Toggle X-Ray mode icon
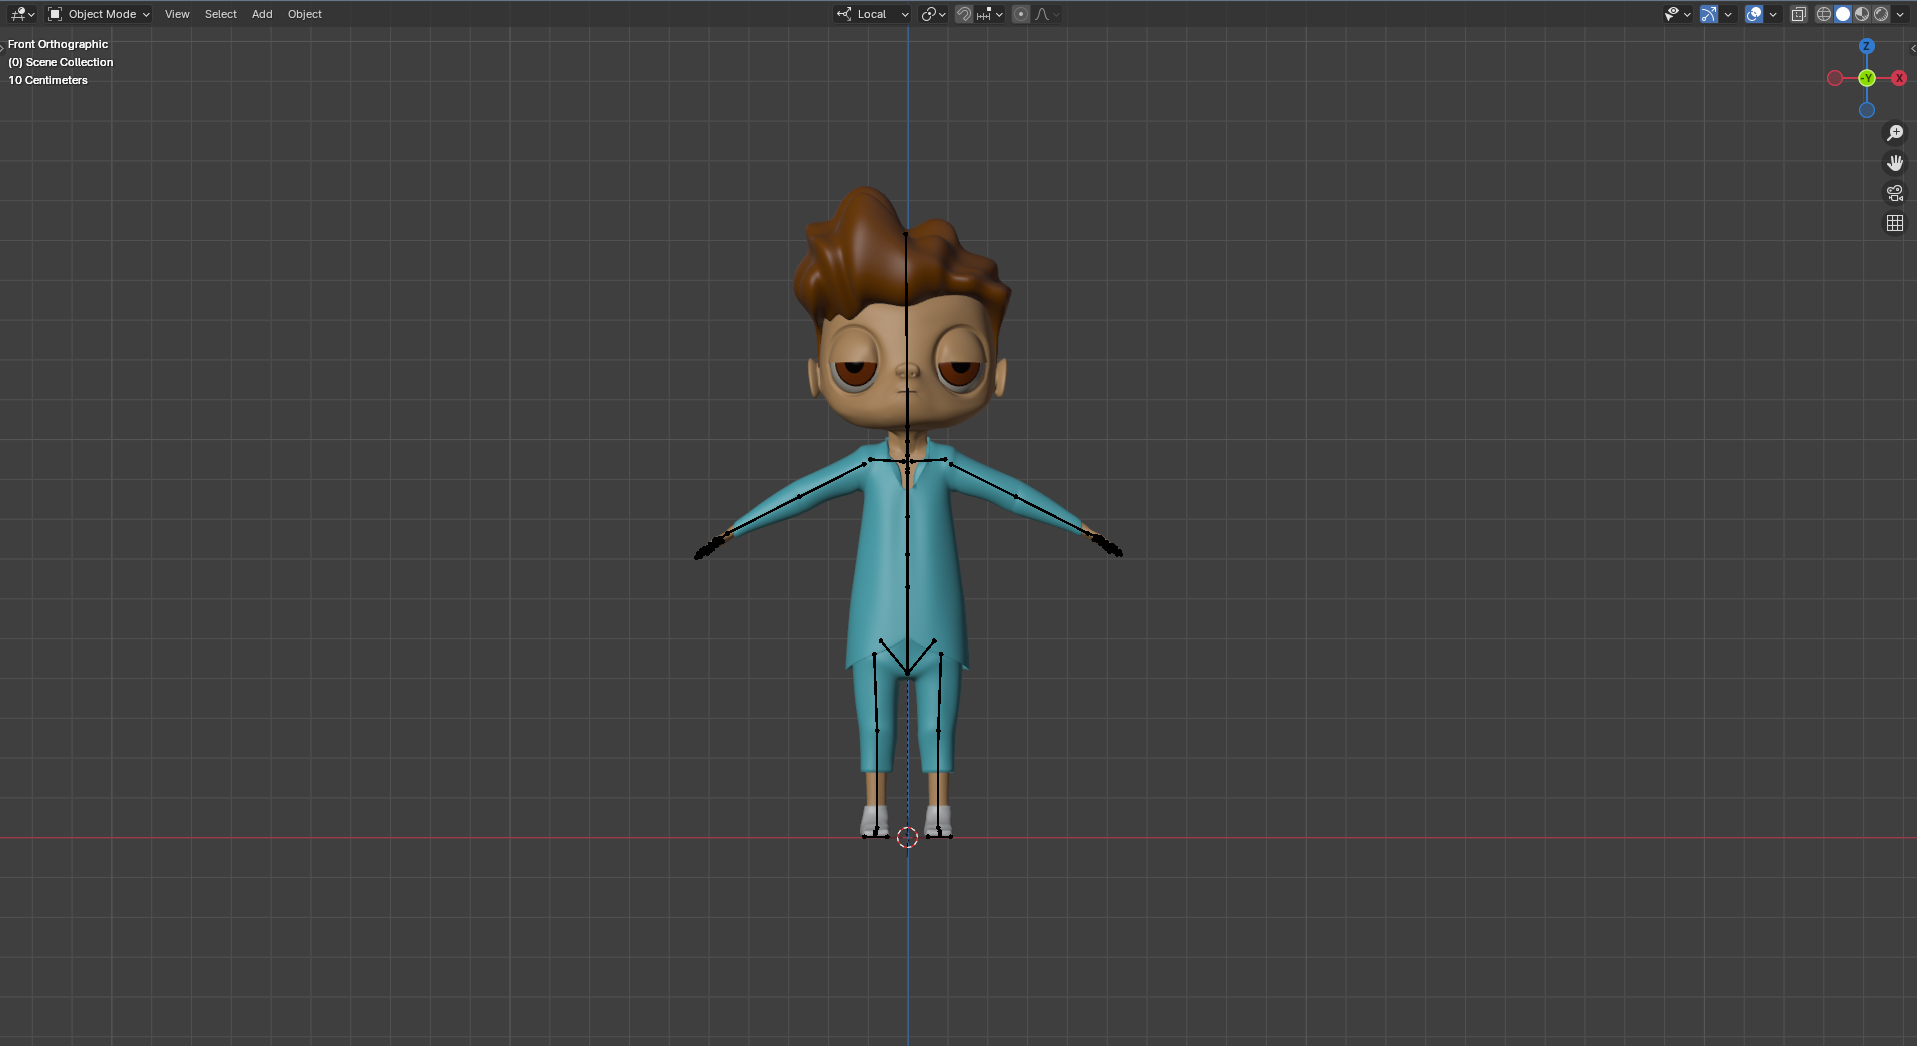 [1799, 14]
